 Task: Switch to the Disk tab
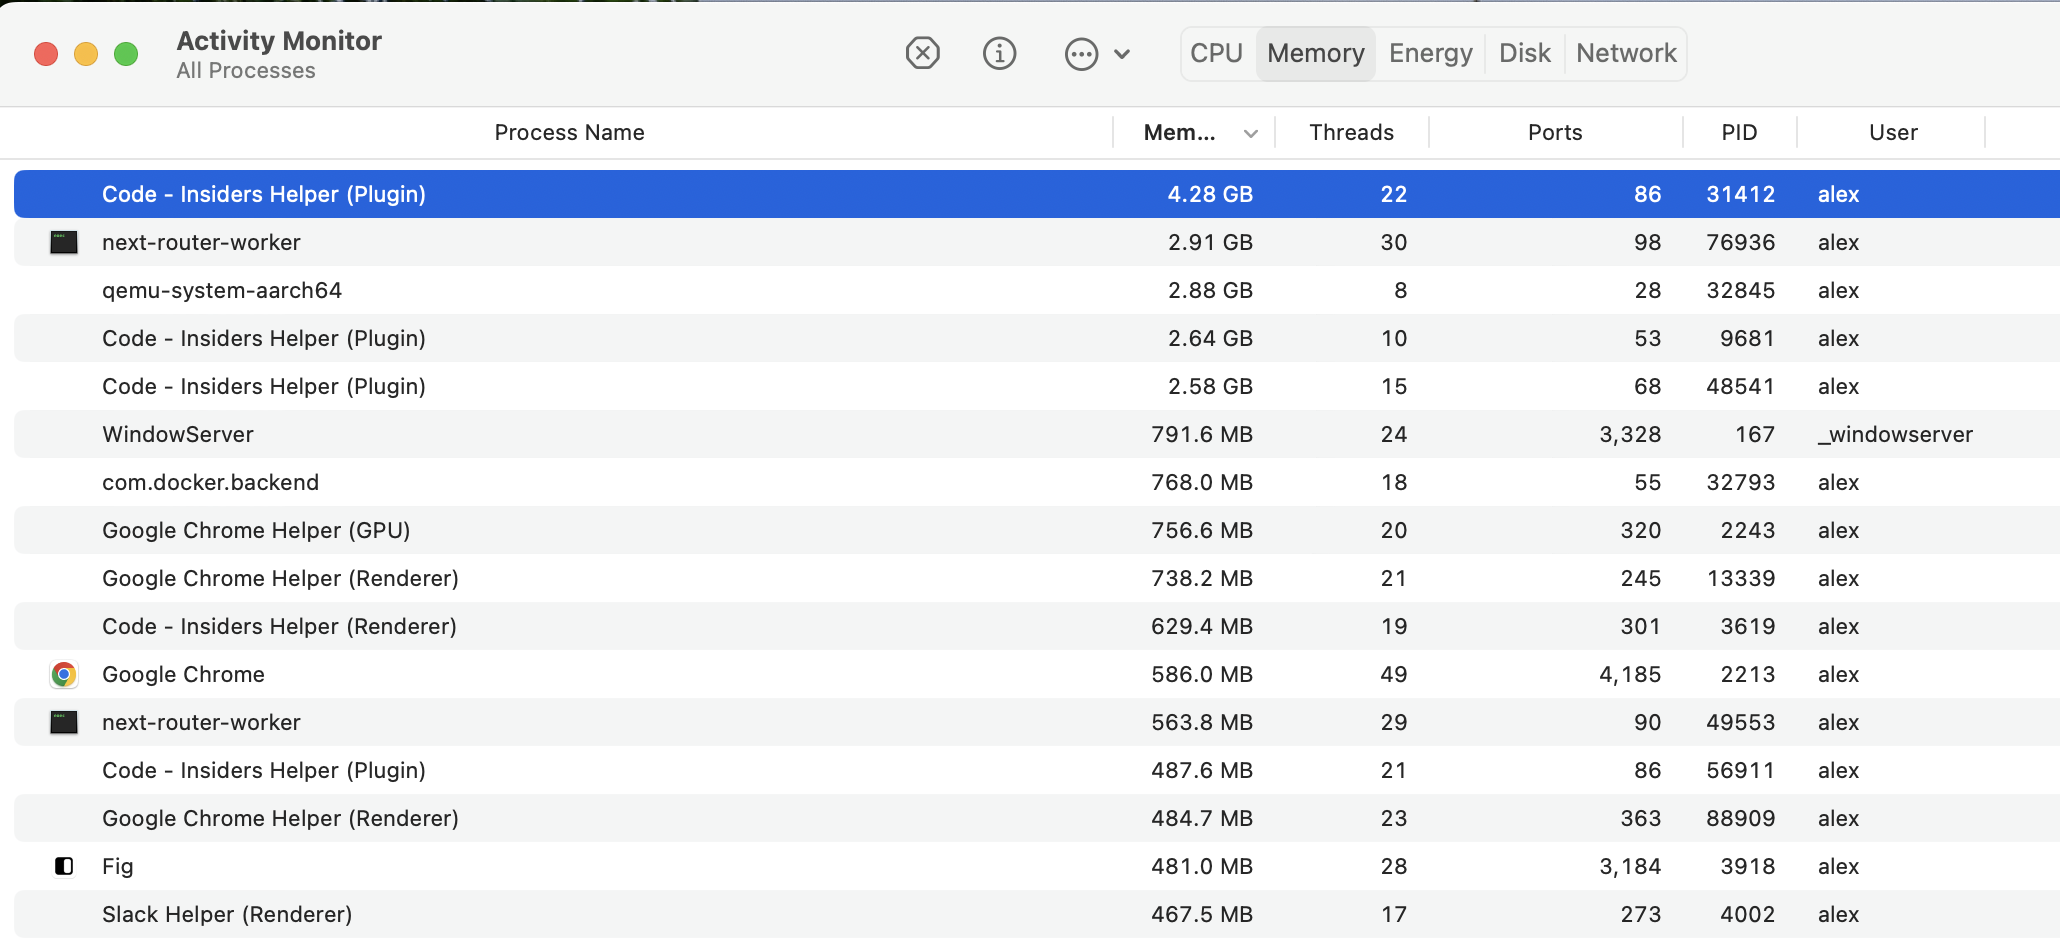point(1524,53)
